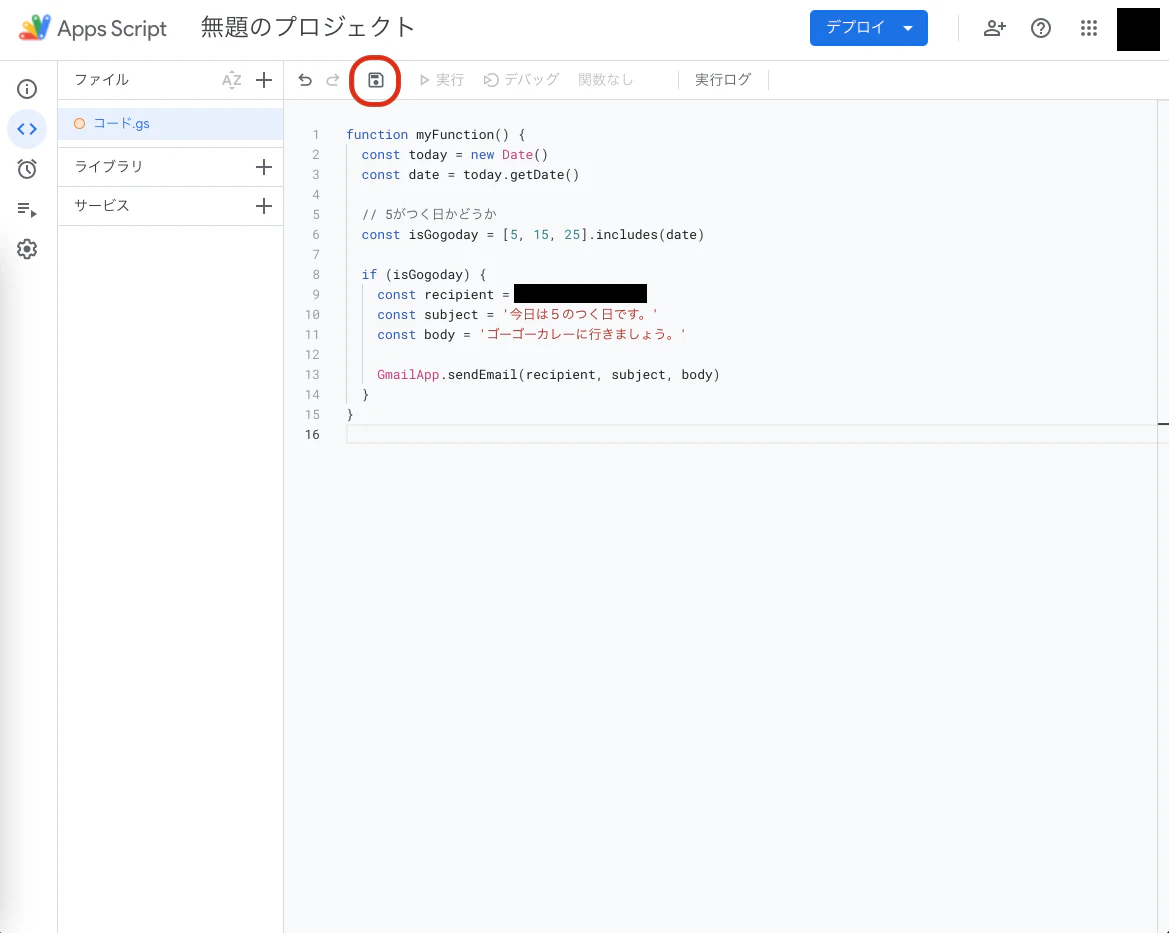This screenshot has width=1169, height=933.
Task: Click the GmailApp.sendEmail line
Action: point(549,374)
